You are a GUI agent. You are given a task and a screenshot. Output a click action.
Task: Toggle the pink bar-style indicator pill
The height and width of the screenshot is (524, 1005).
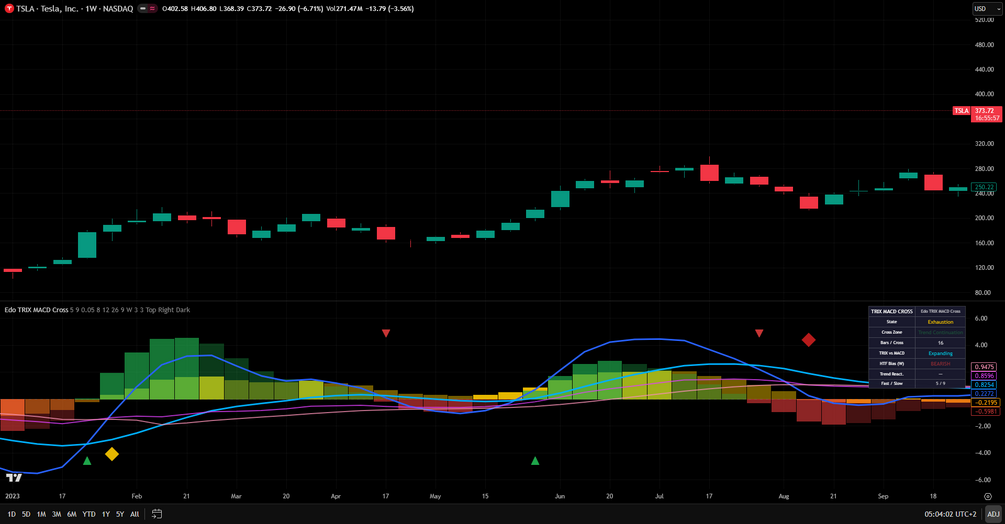coord(153,9)
